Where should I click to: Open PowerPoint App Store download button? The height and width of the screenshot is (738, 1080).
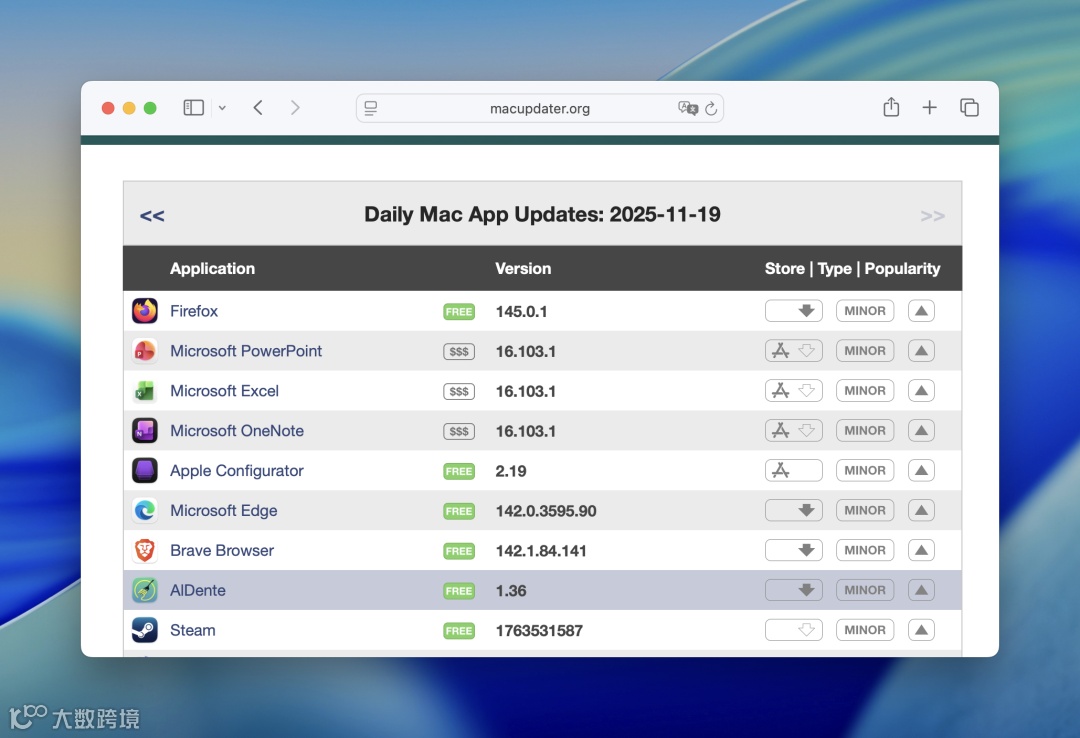[x=793, y=351]
